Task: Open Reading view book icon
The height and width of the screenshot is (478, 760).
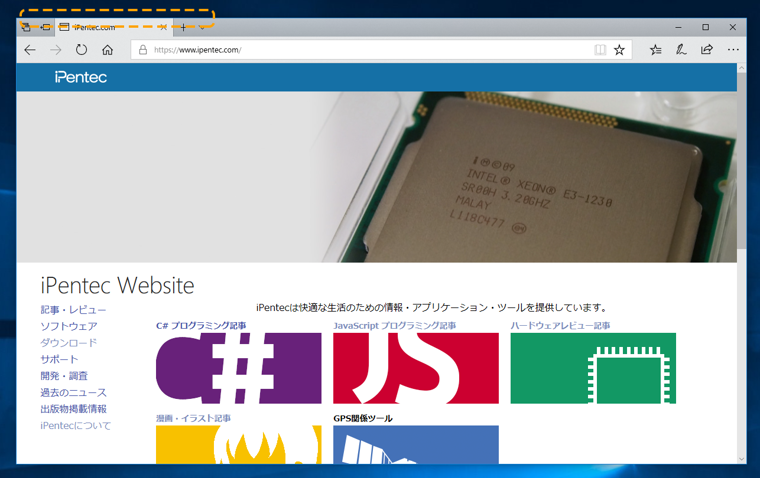Action: pyautogui.click(x=600, y=50)
